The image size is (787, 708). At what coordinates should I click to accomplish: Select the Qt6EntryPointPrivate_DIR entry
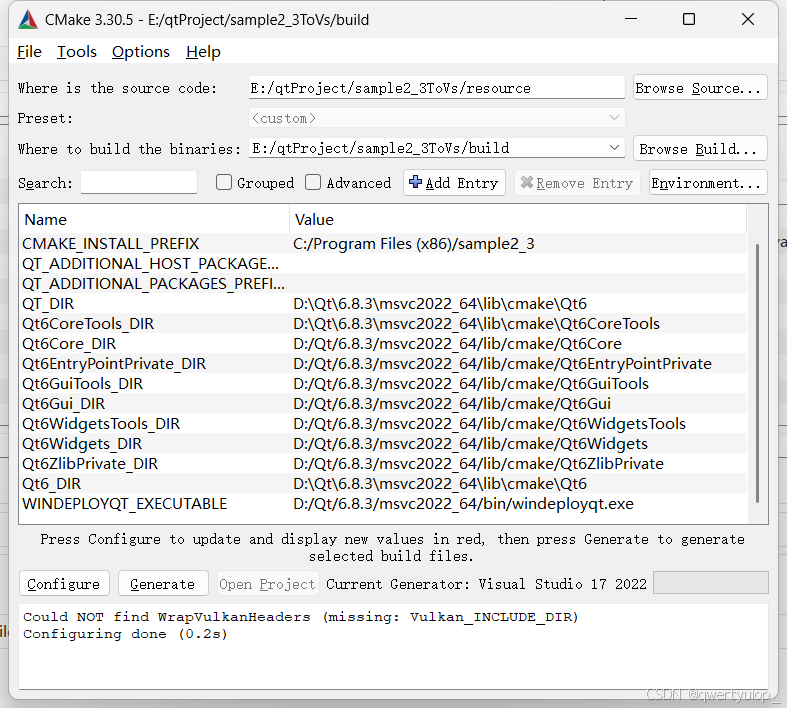[114, 364]
